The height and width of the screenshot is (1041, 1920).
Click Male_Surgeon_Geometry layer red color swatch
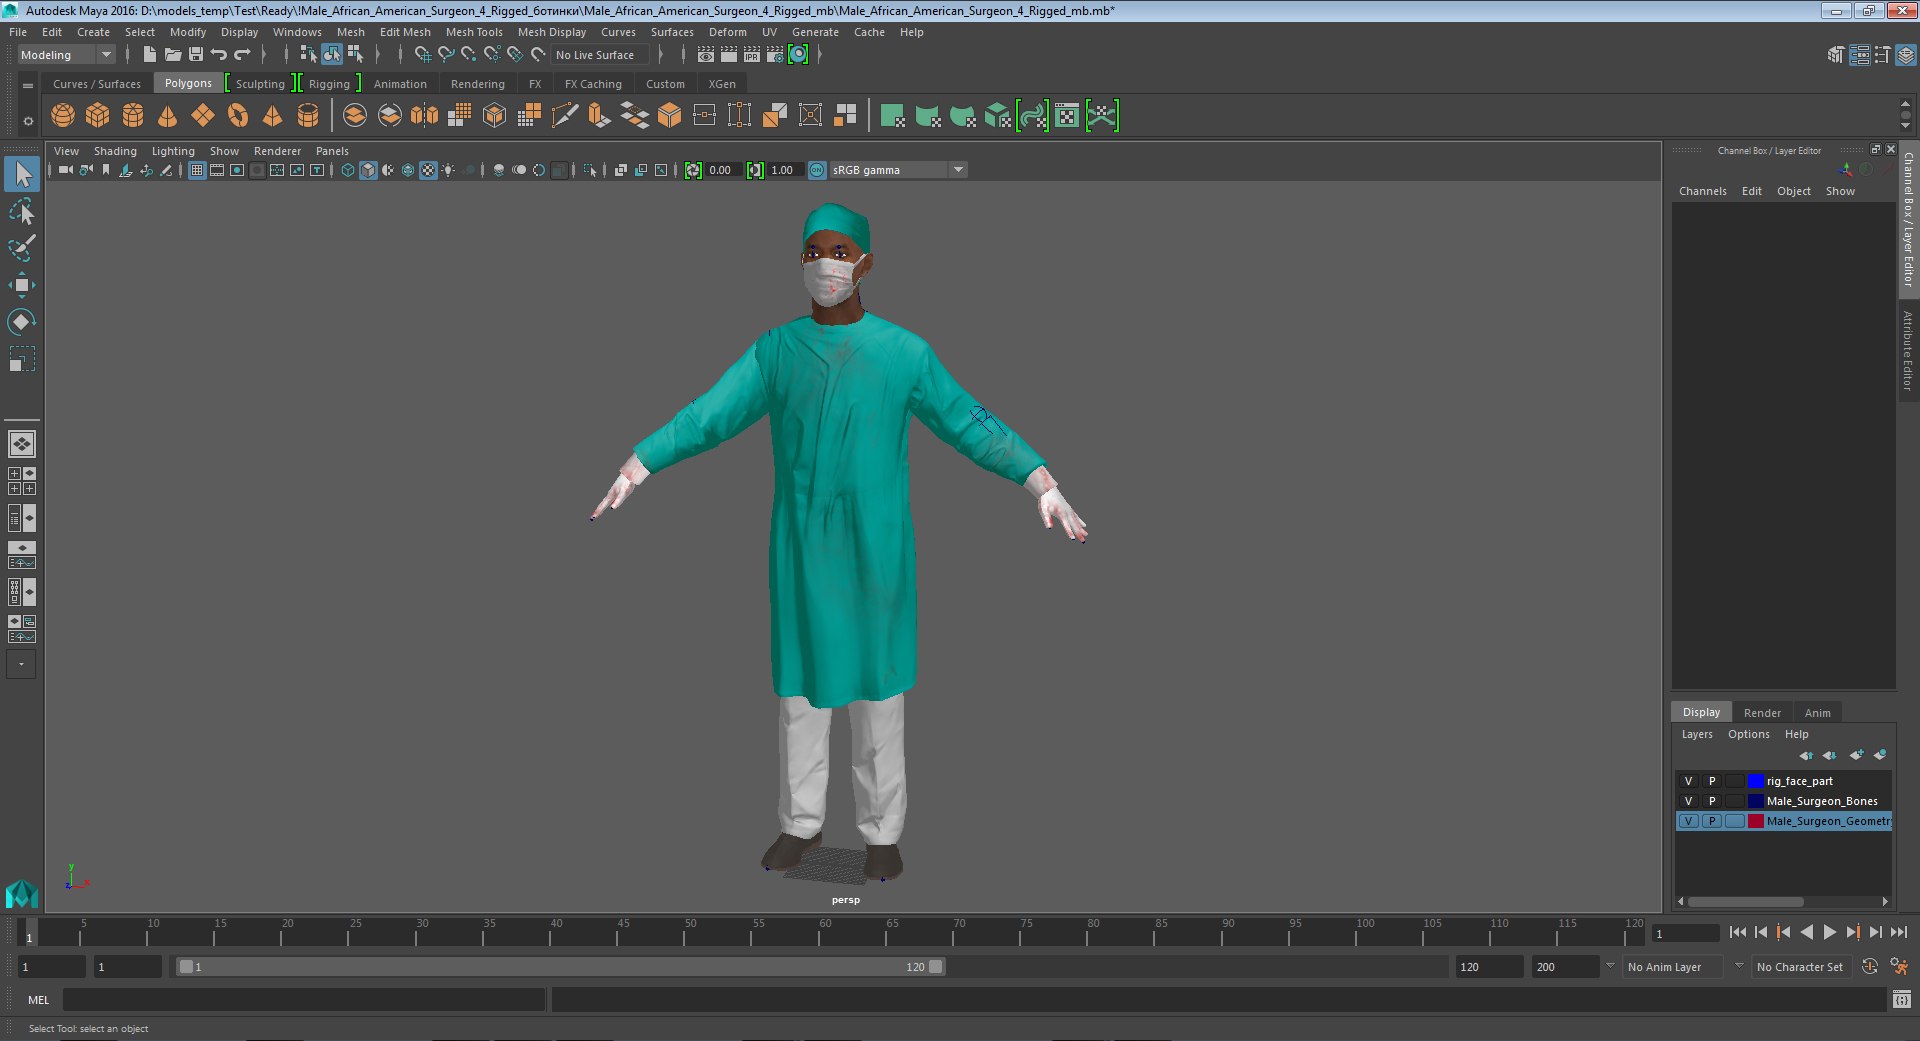pyautogui.click(x=1755, y=821)
